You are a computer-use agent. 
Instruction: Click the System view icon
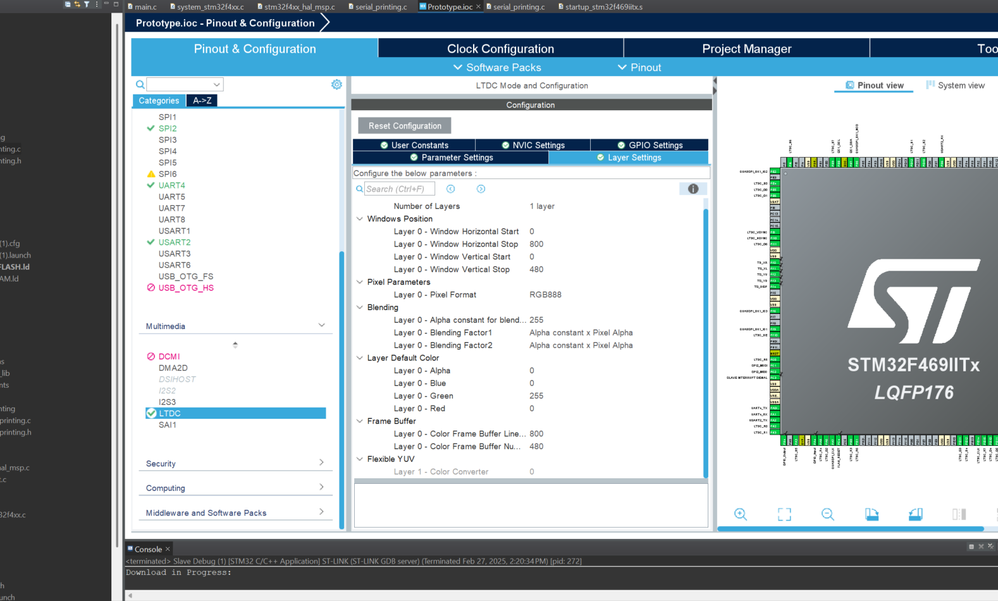(x=931, y=85)
